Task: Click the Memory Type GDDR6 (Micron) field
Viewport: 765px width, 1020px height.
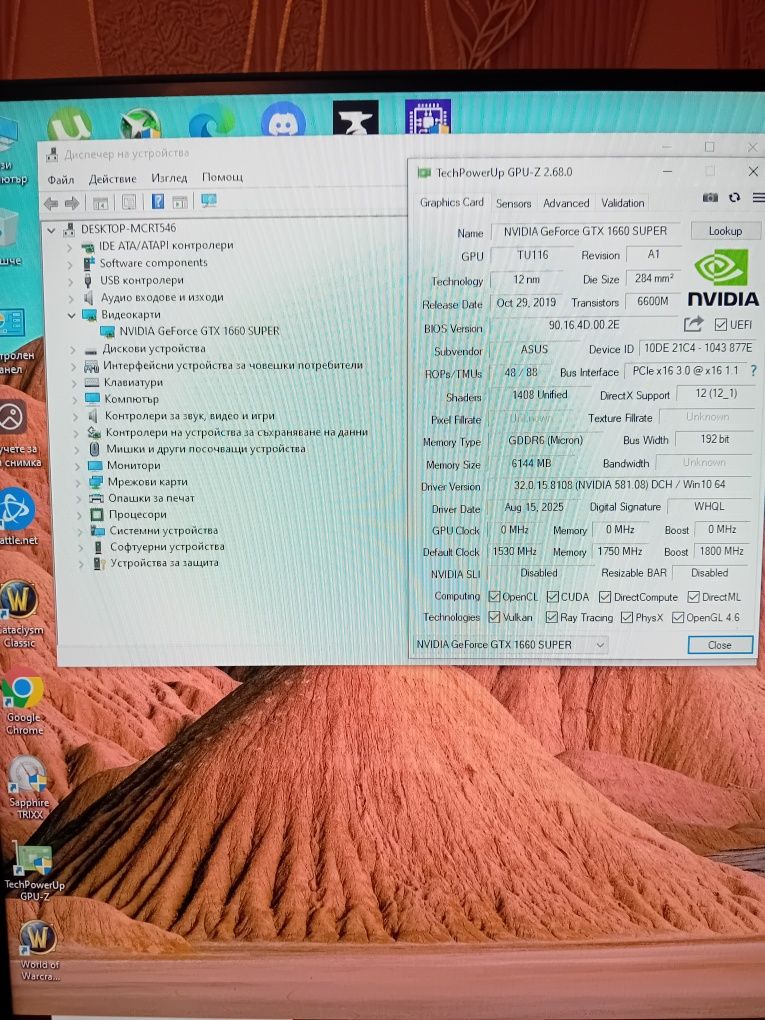Action: pyautogui.click(x=545, y=440)
